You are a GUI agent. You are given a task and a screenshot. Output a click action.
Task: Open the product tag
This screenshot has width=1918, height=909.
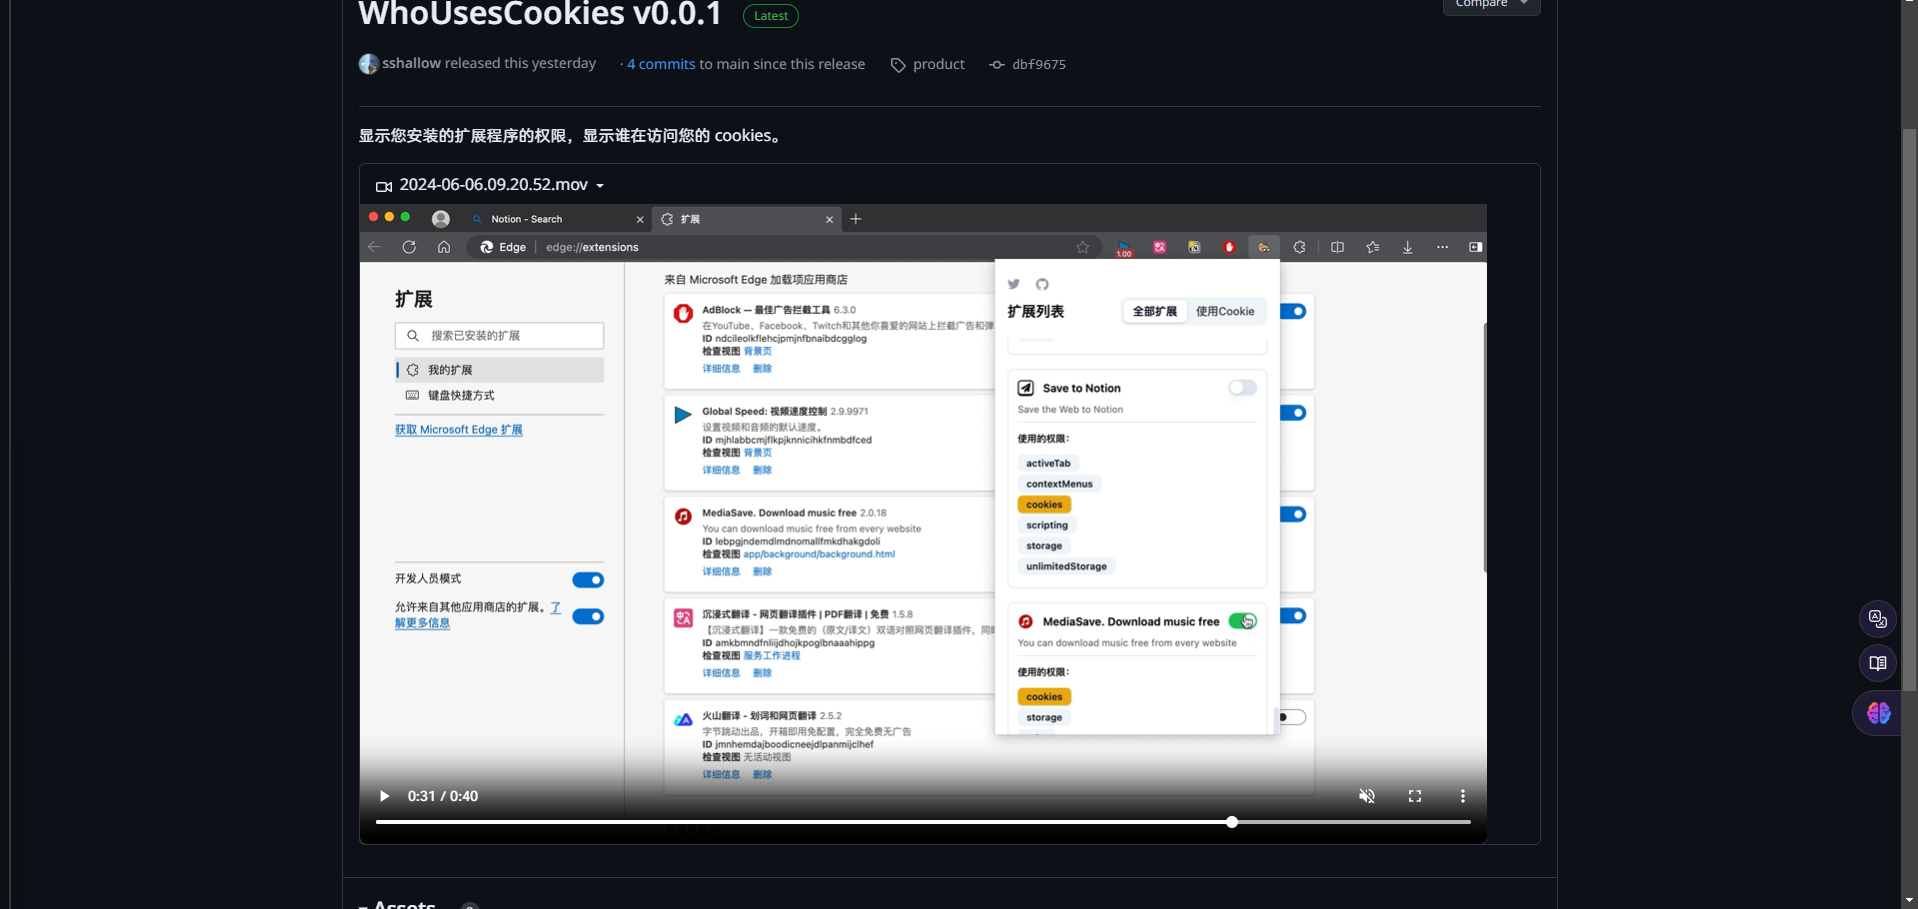[938, 64]
